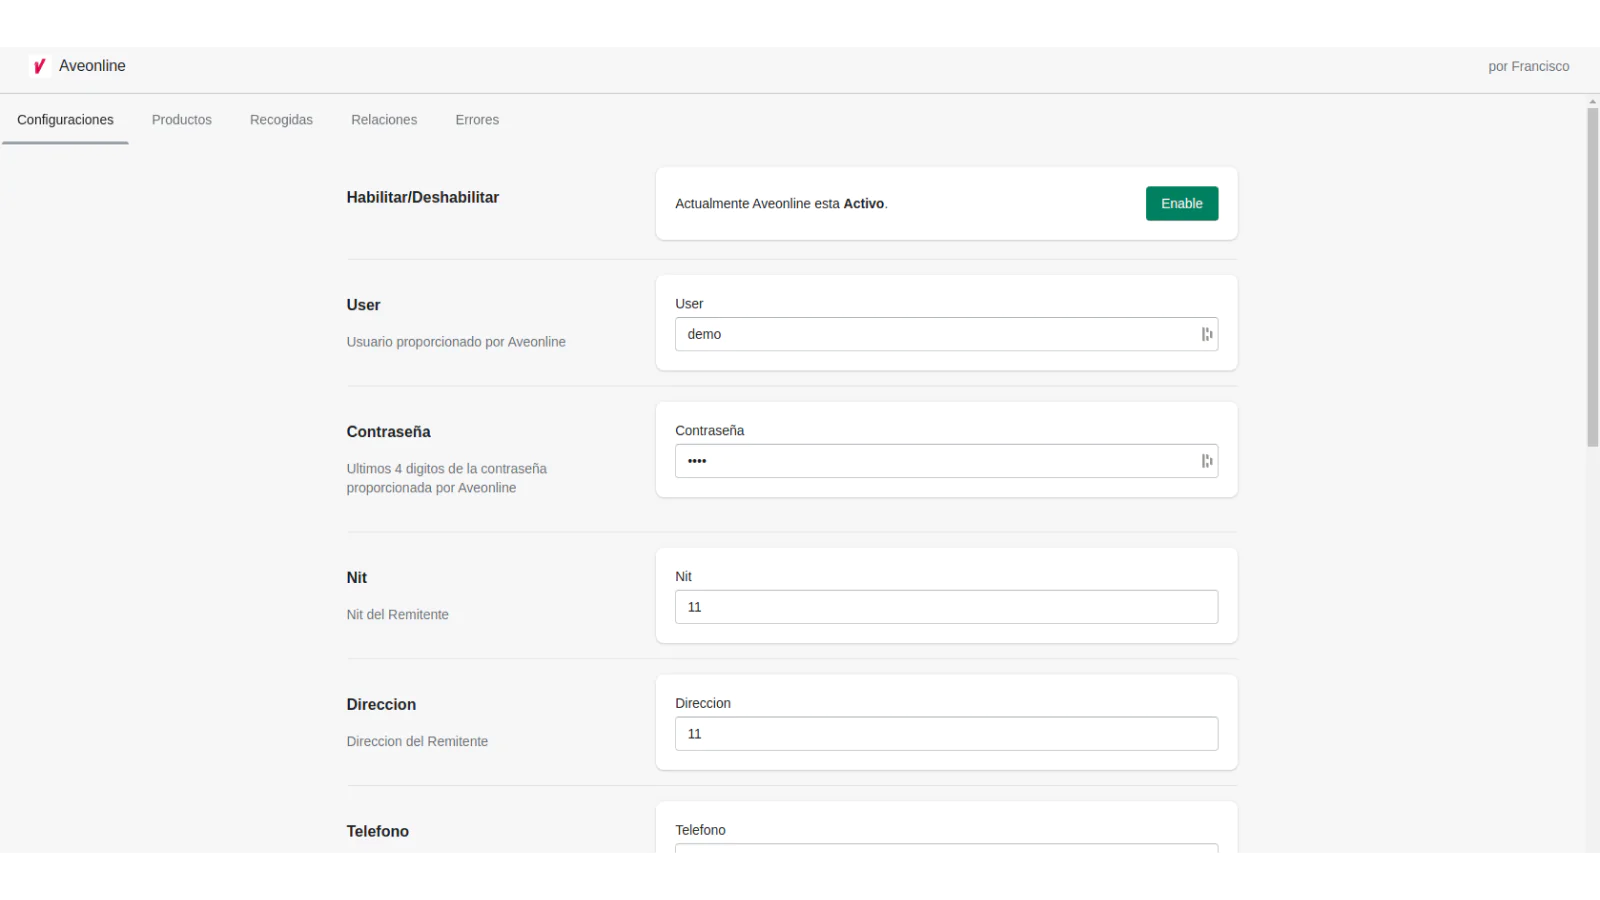The height and width of the screenshot is (900, 1600).
Task: Click the Actualmente Aveonline esta Activo status text
Action: coord(781,204)
